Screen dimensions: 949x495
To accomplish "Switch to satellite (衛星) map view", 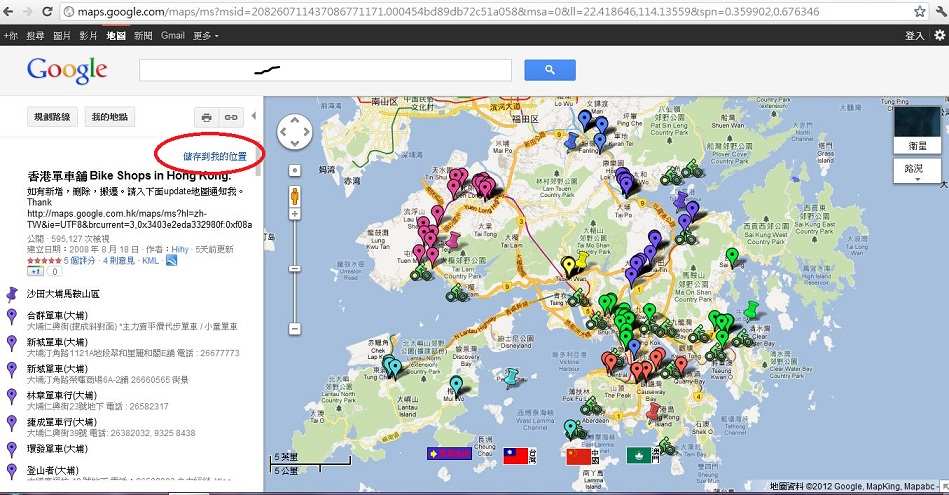I will 915,129.
